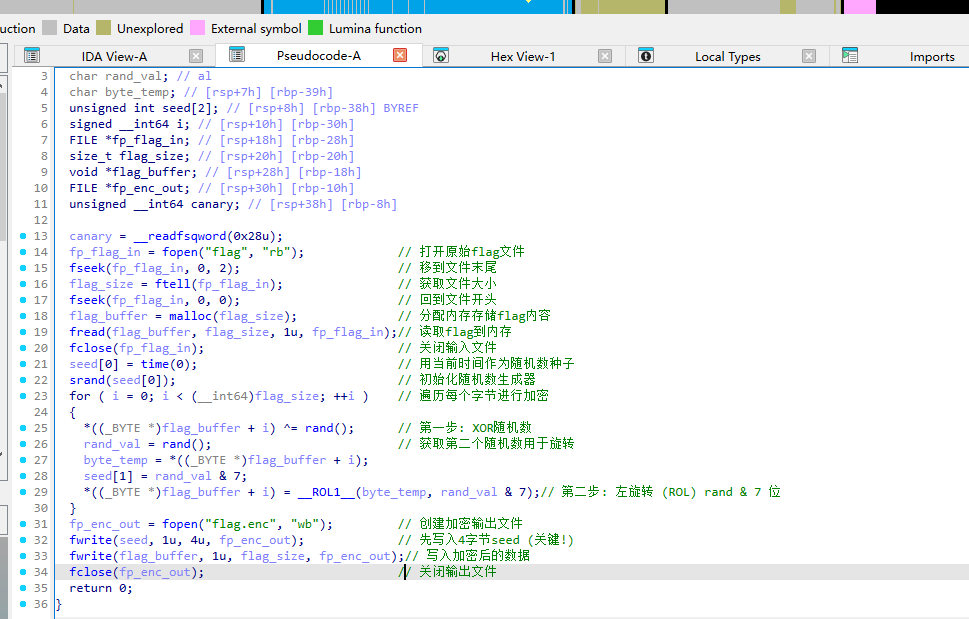Image resolution: width=969 pixels, height=619 pixels.
Task: Click the Hex View-1 tab icon
Action: pyautogui.click(x=441, y=56)
